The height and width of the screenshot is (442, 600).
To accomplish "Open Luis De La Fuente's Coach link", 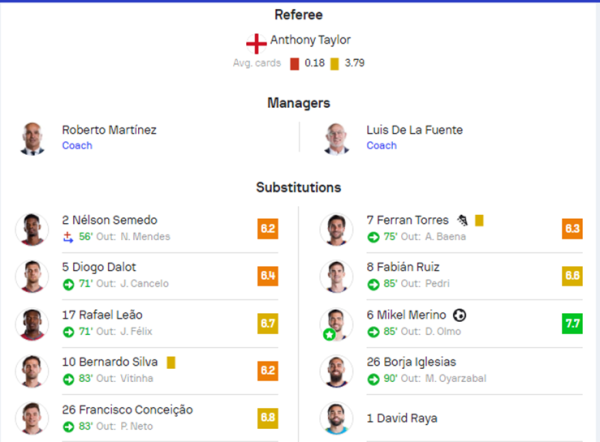I will (x=382, y=146).
